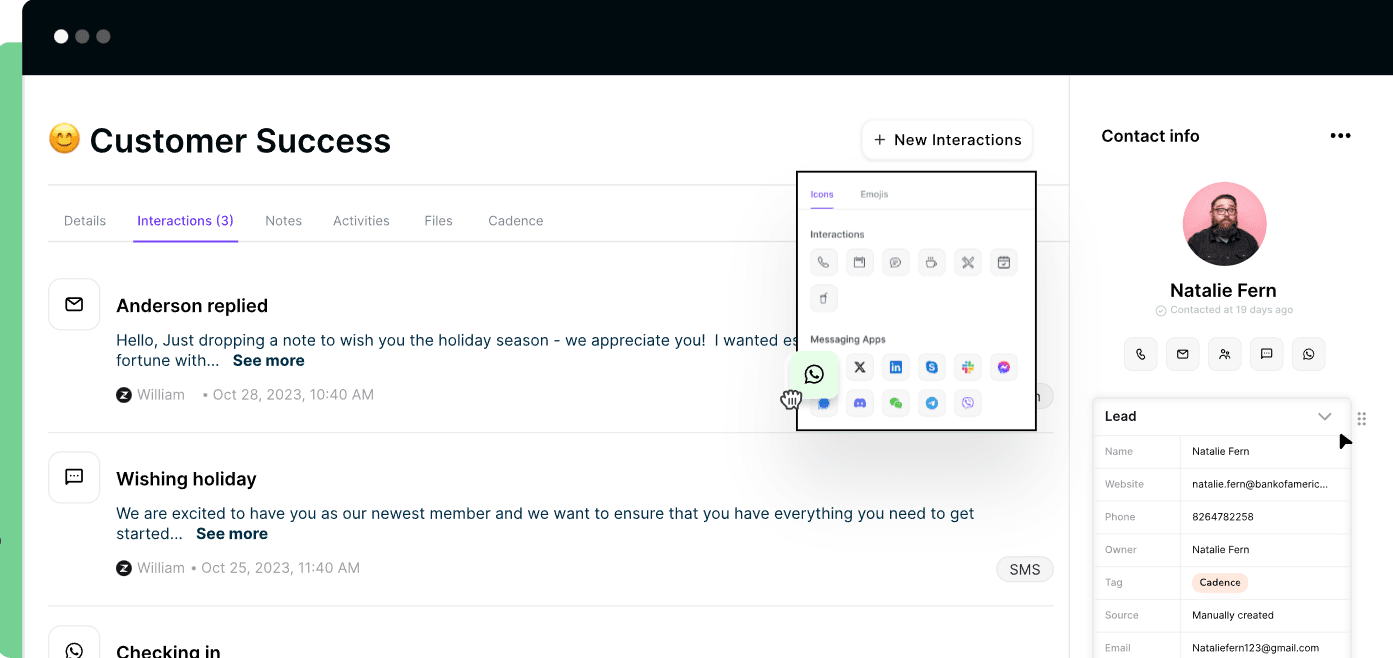Click the New Interactions button
Screen dimensions: 1393x658
(946, 140)
